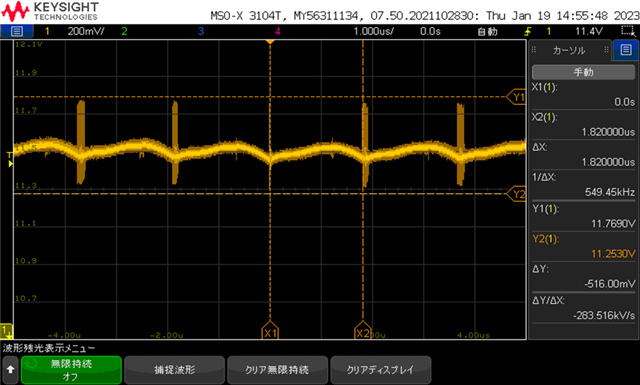
Task: Toggle 無限持続 オフ persistence softkey
Action: tap(71, 369)
